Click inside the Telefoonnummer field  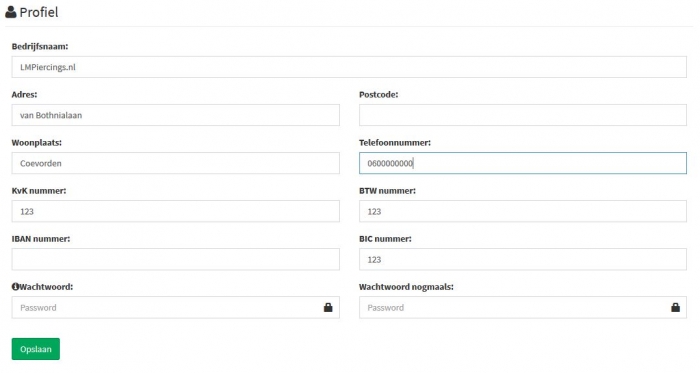coord(523,163)
